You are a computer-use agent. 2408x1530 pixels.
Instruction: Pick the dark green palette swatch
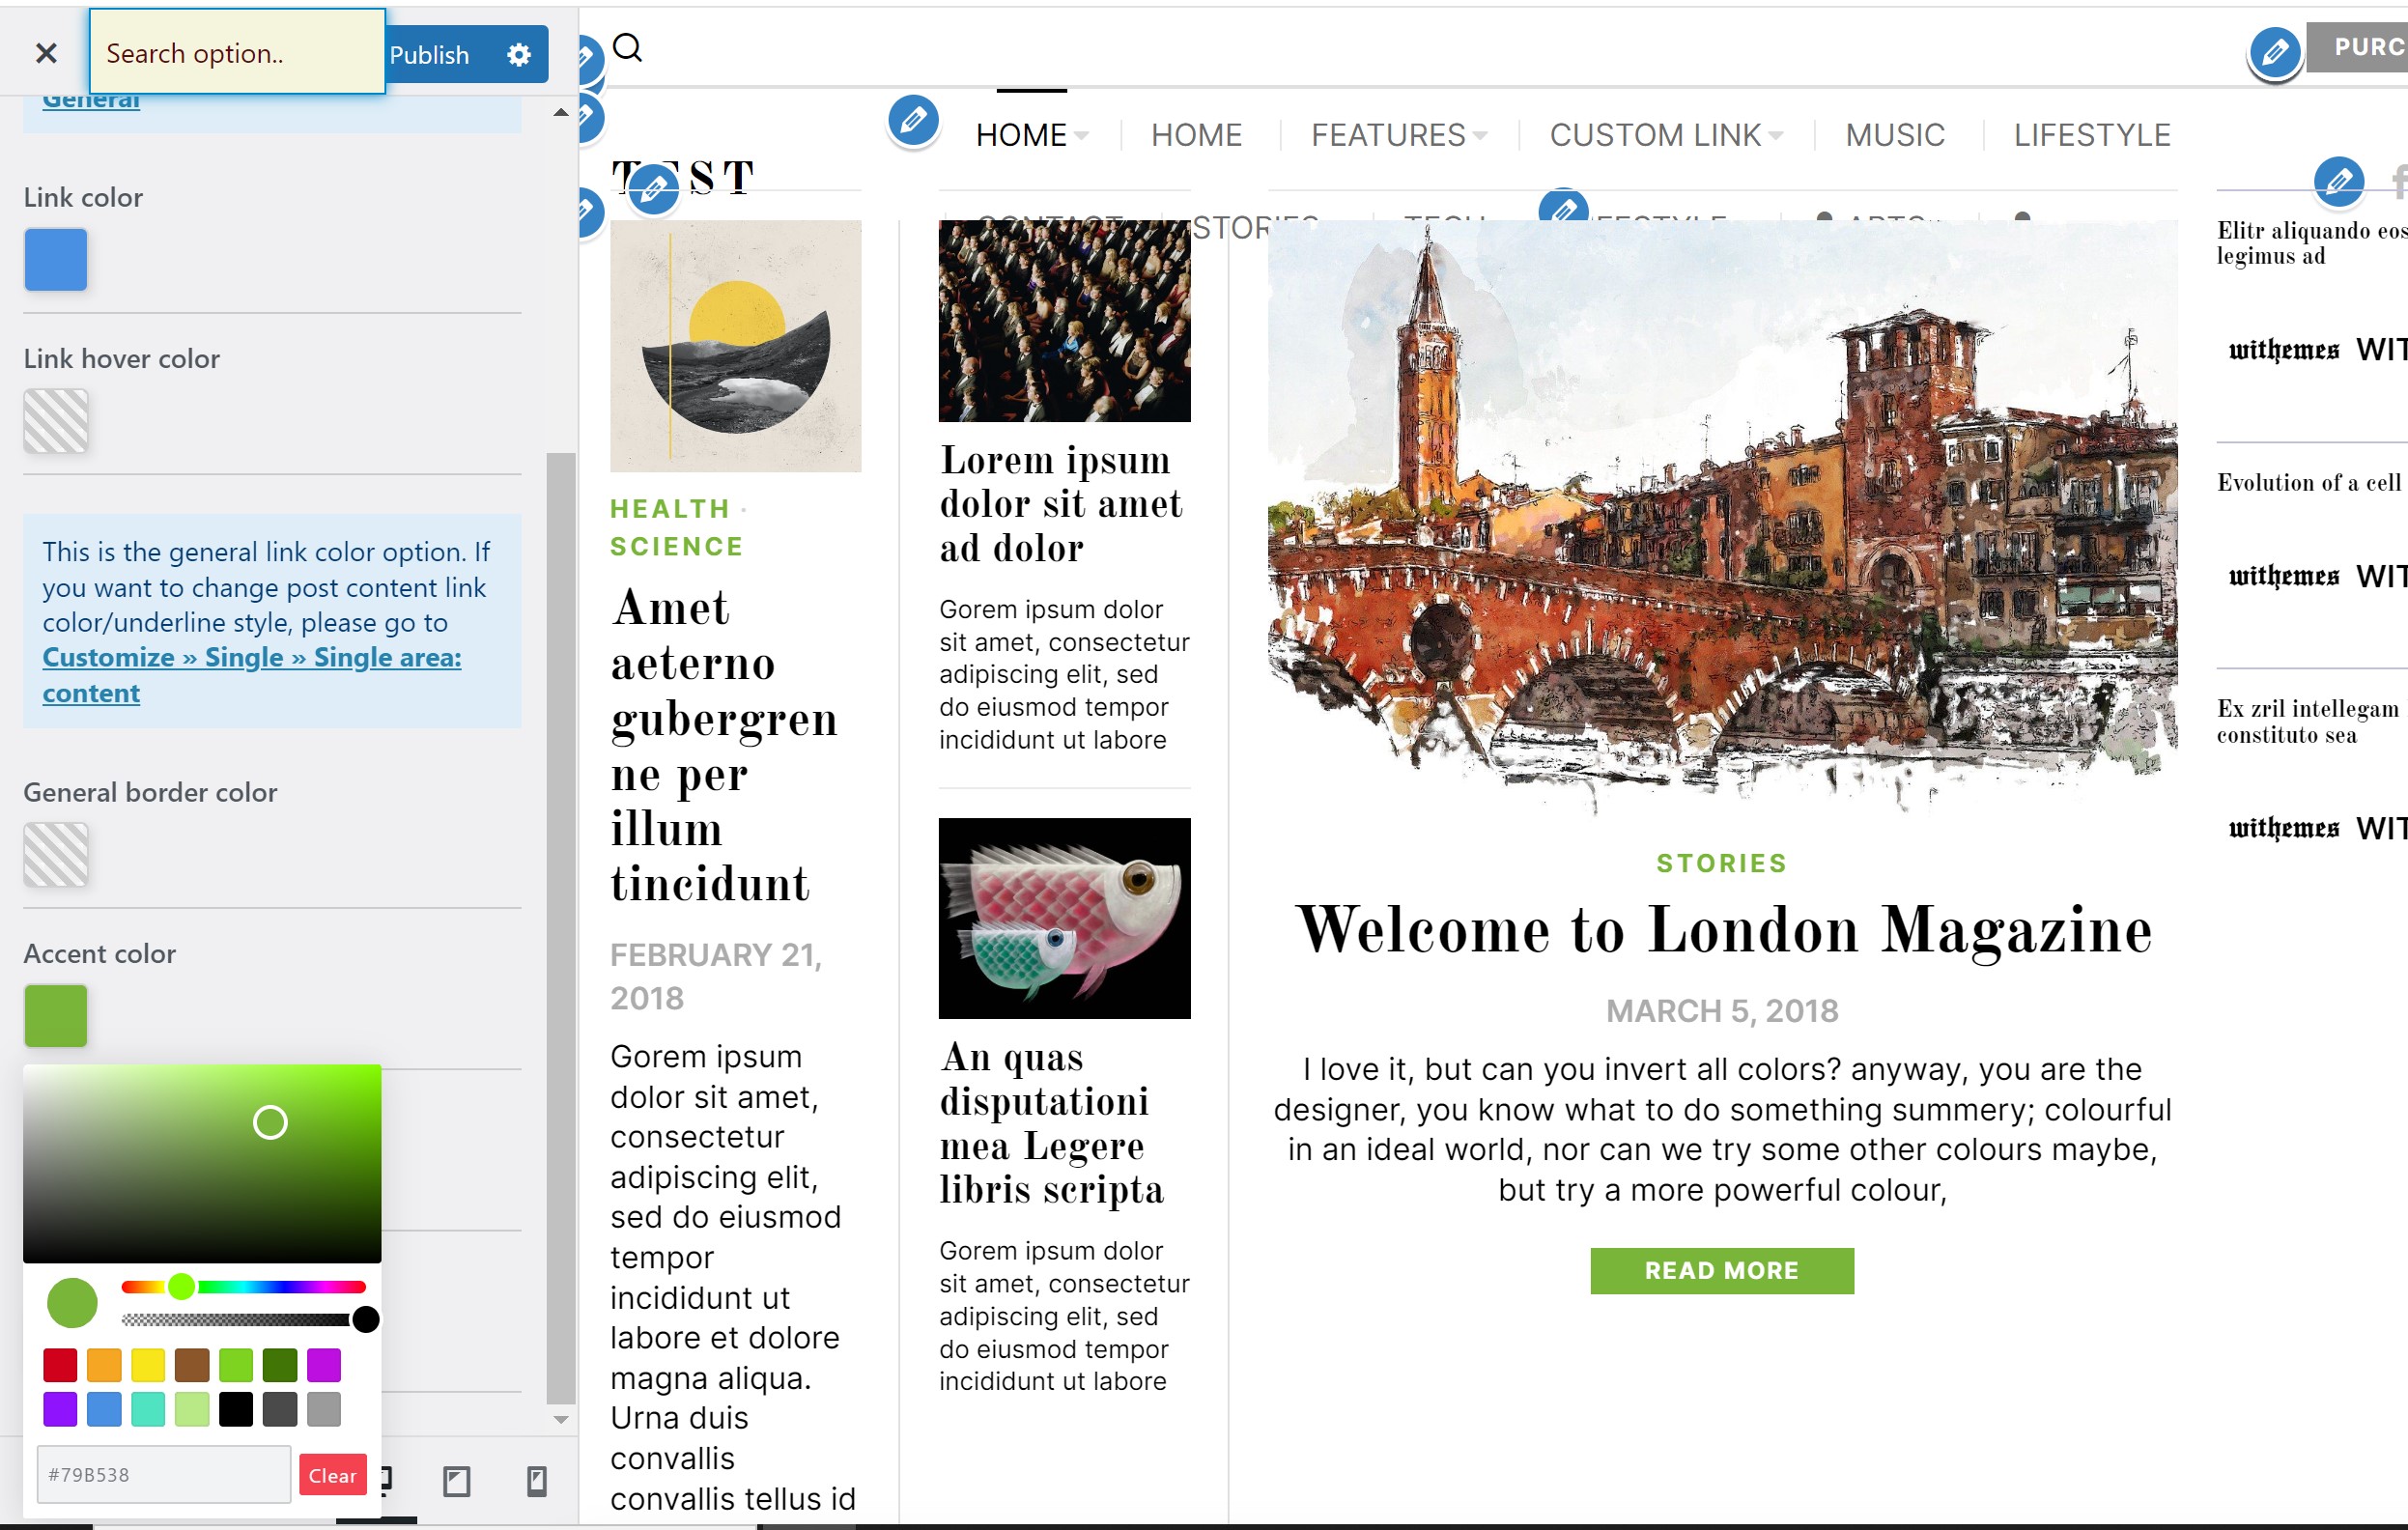[x=280, y=1365]
